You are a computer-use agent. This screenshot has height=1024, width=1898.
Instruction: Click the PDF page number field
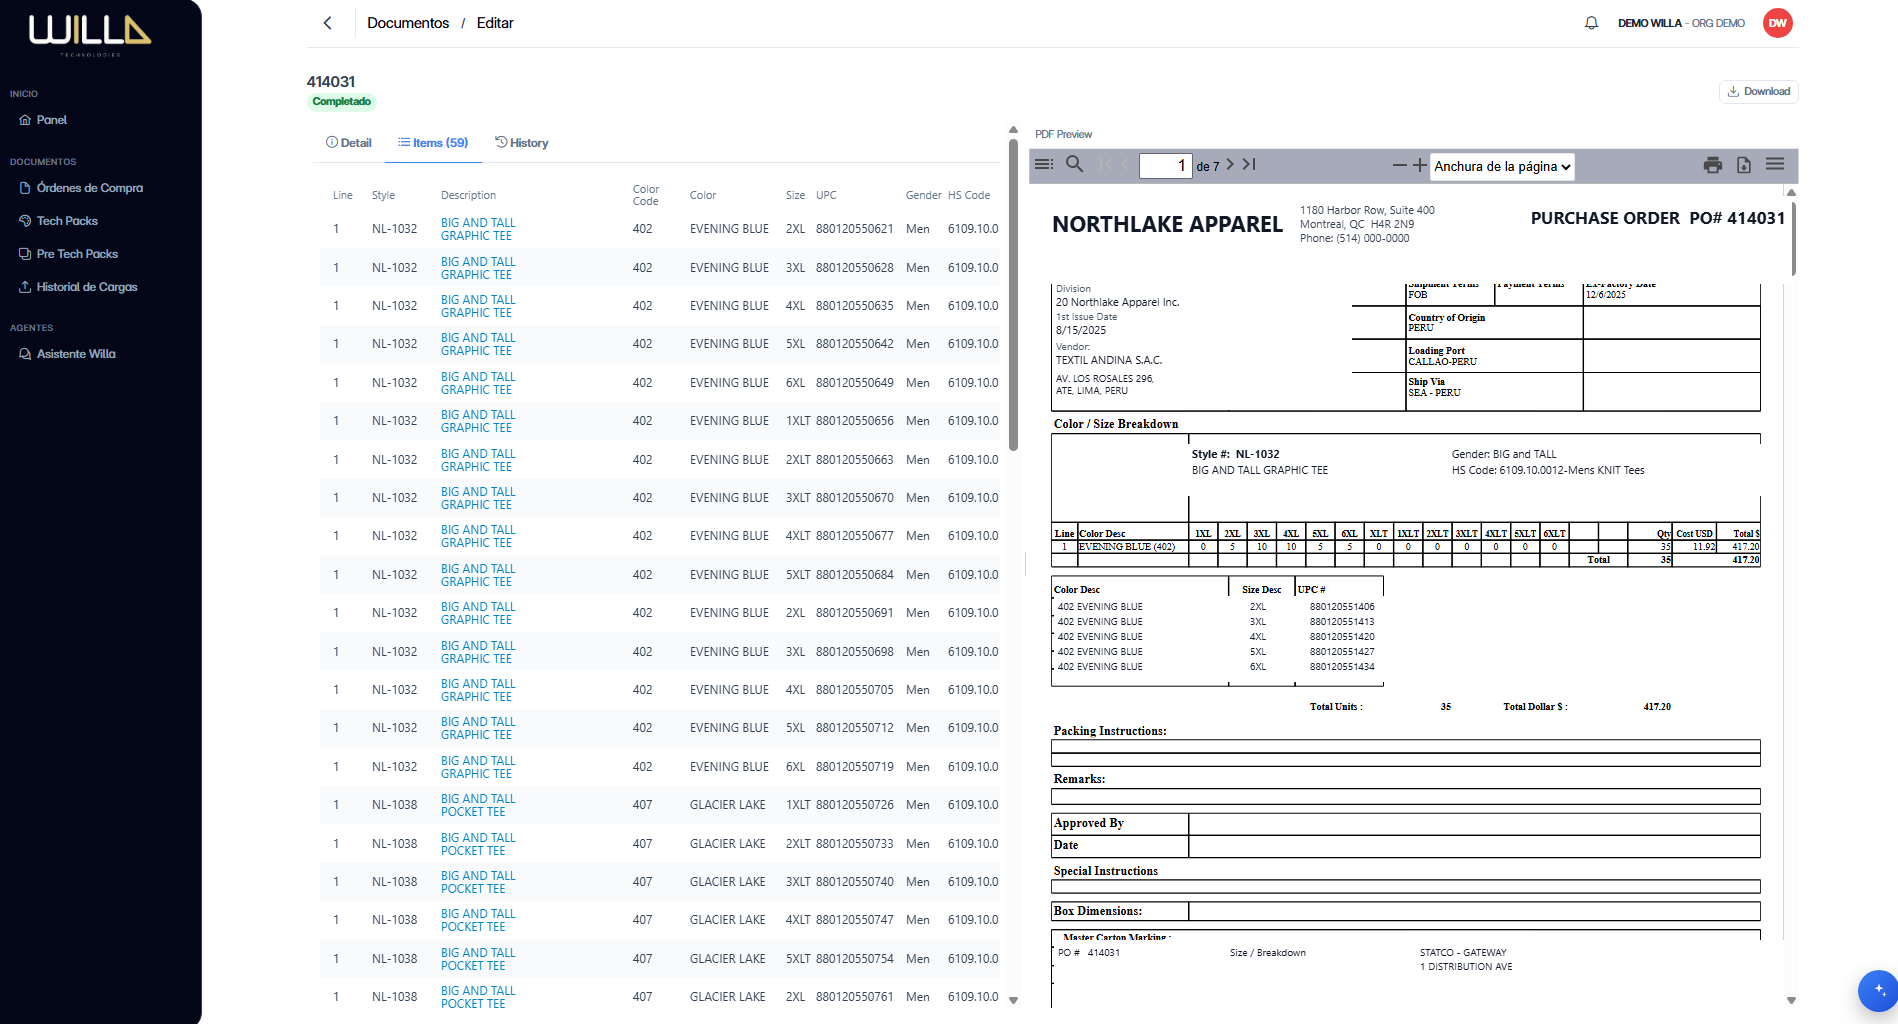(x=1165, y=166)
